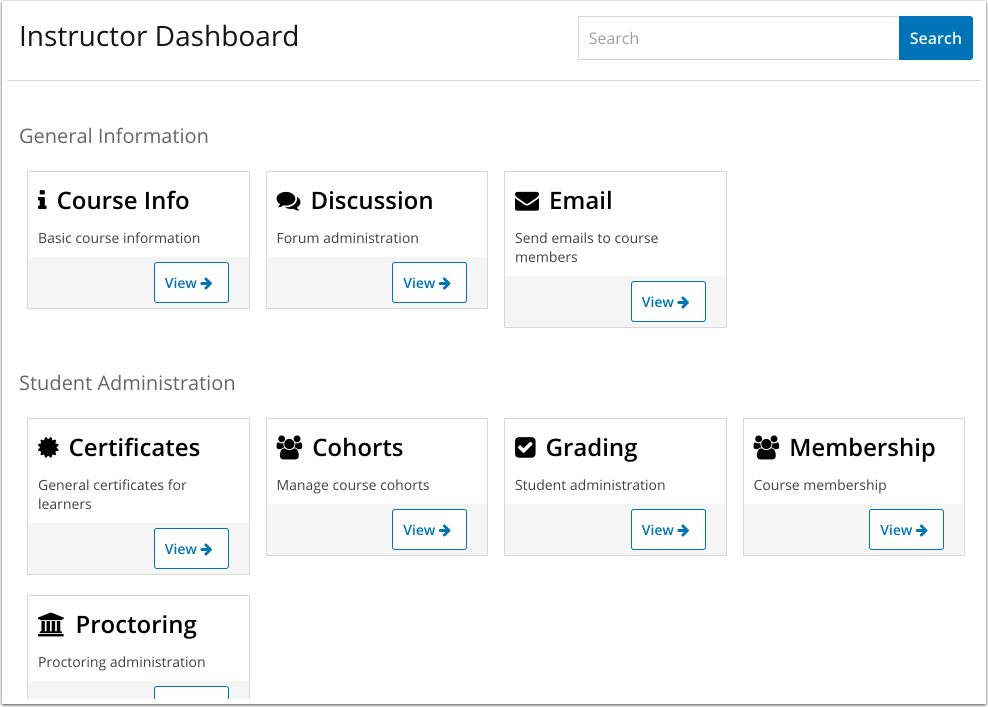
Task: Open Membership via its View button
Action: pyautogui.click(x=906, y=529)
